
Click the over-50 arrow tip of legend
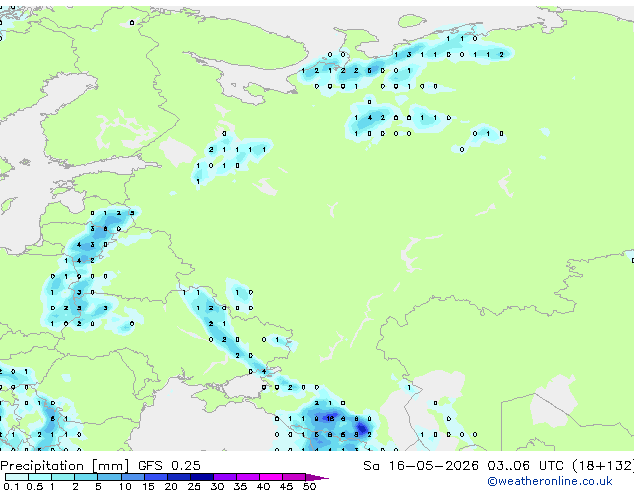point(317,478)
